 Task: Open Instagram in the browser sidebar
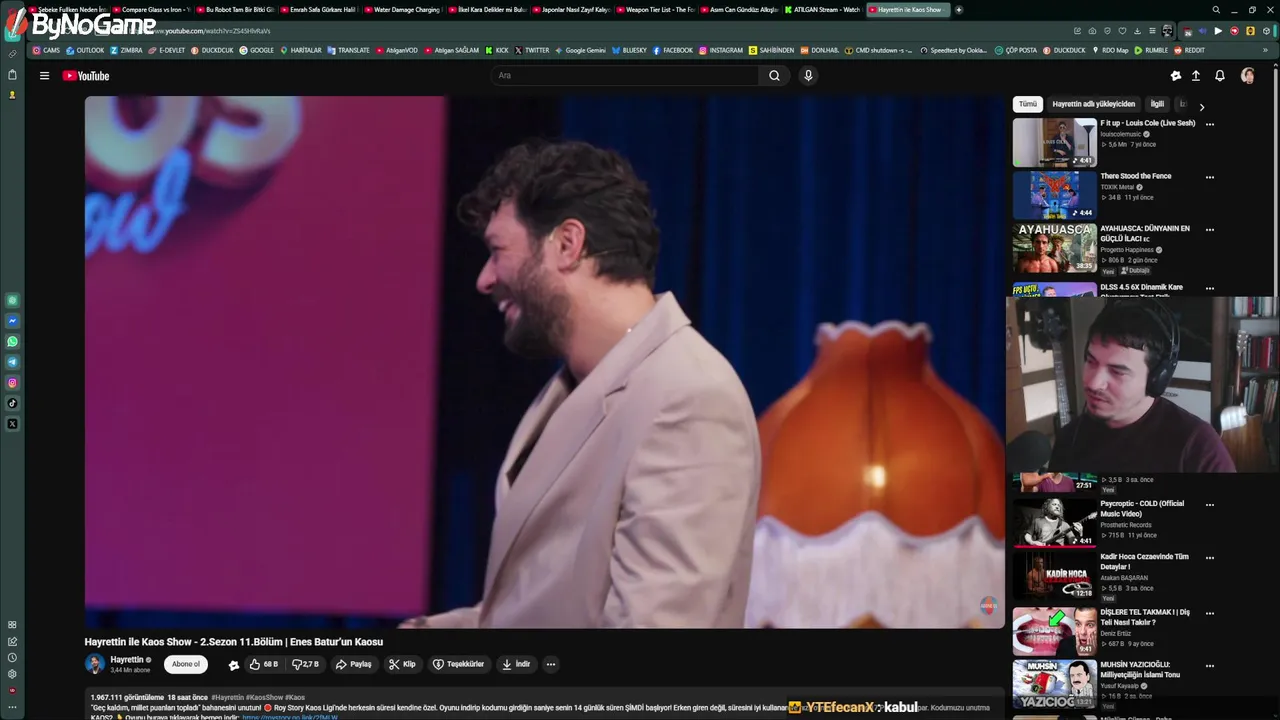[x=12, y=383]
